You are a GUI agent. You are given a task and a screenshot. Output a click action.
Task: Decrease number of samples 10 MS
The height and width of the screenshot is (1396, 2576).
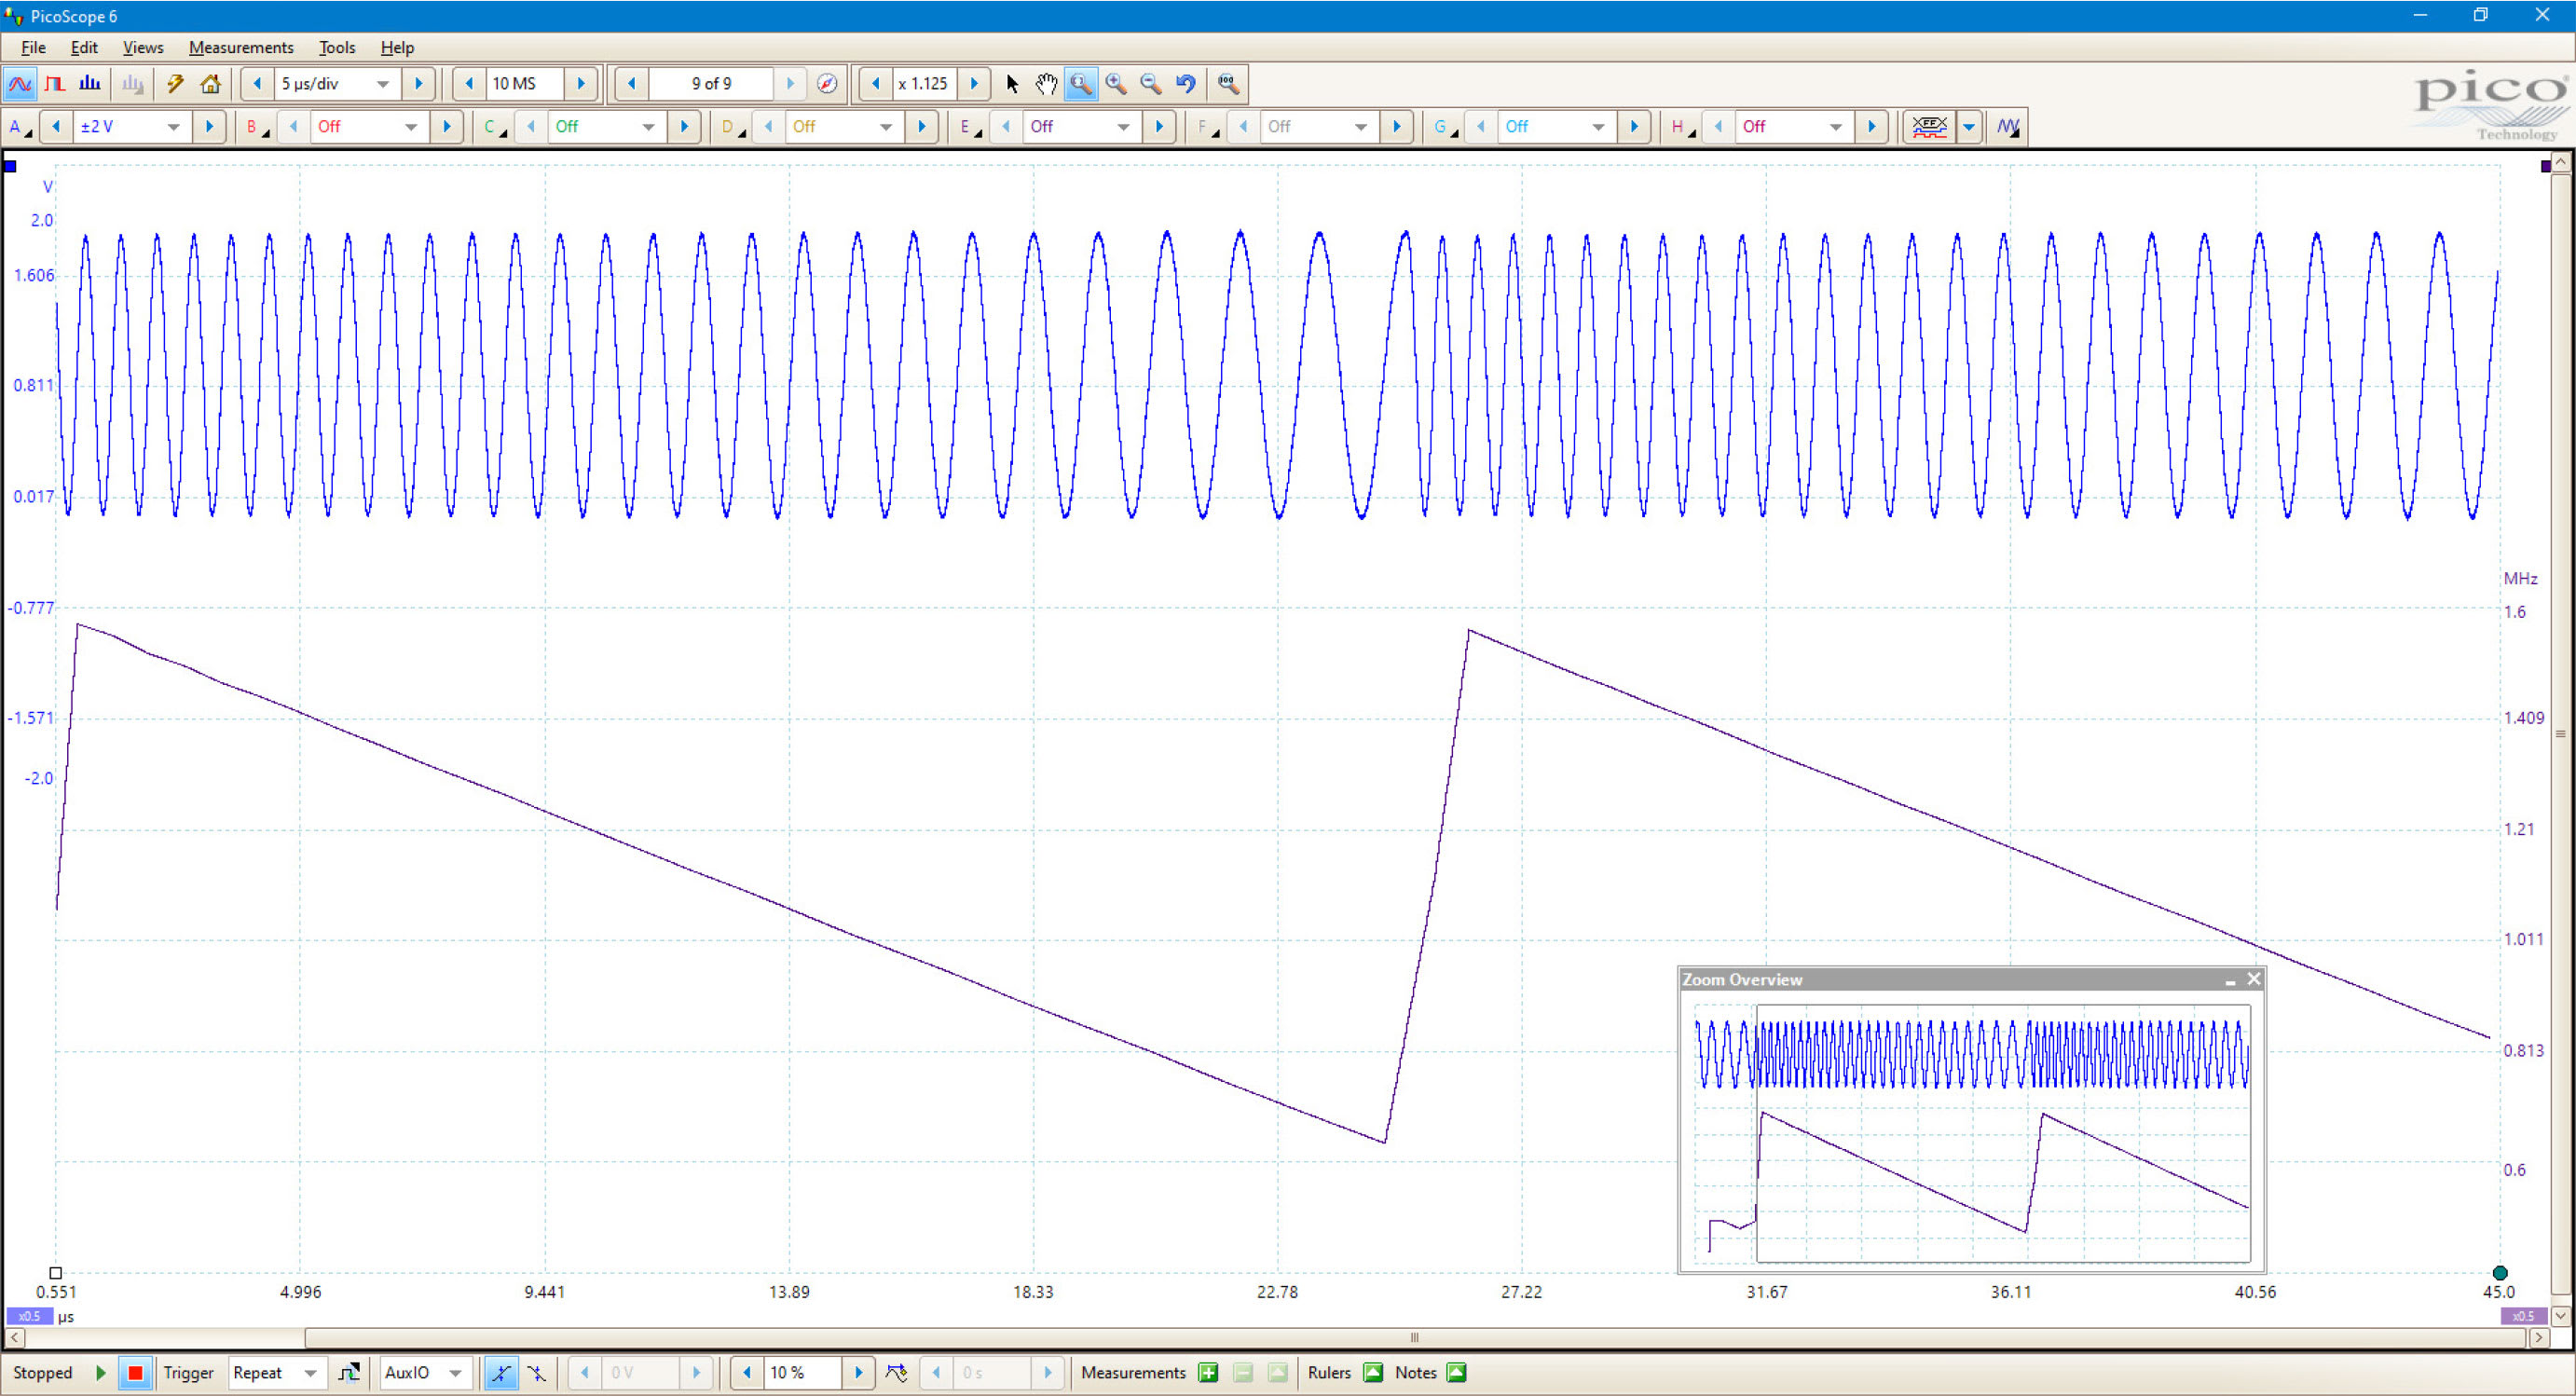point(469,84)
